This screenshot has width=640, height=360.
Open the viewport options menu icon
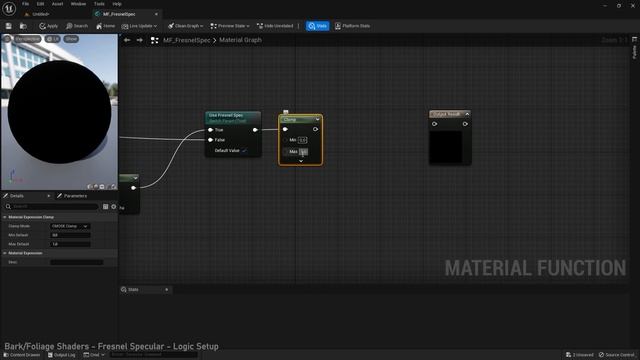click(7, 39)
